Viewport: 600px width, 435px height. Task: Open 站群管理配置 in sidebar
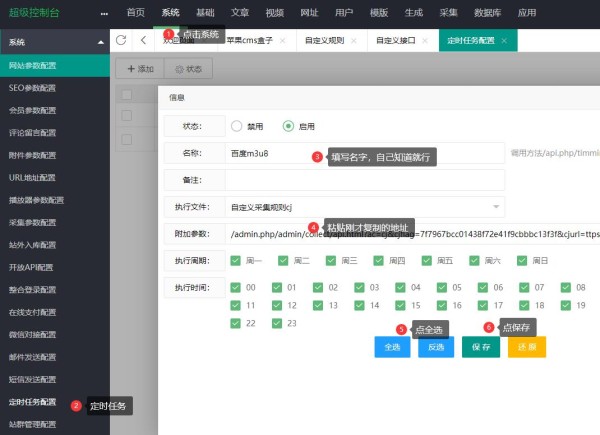(x=55, y=424)
